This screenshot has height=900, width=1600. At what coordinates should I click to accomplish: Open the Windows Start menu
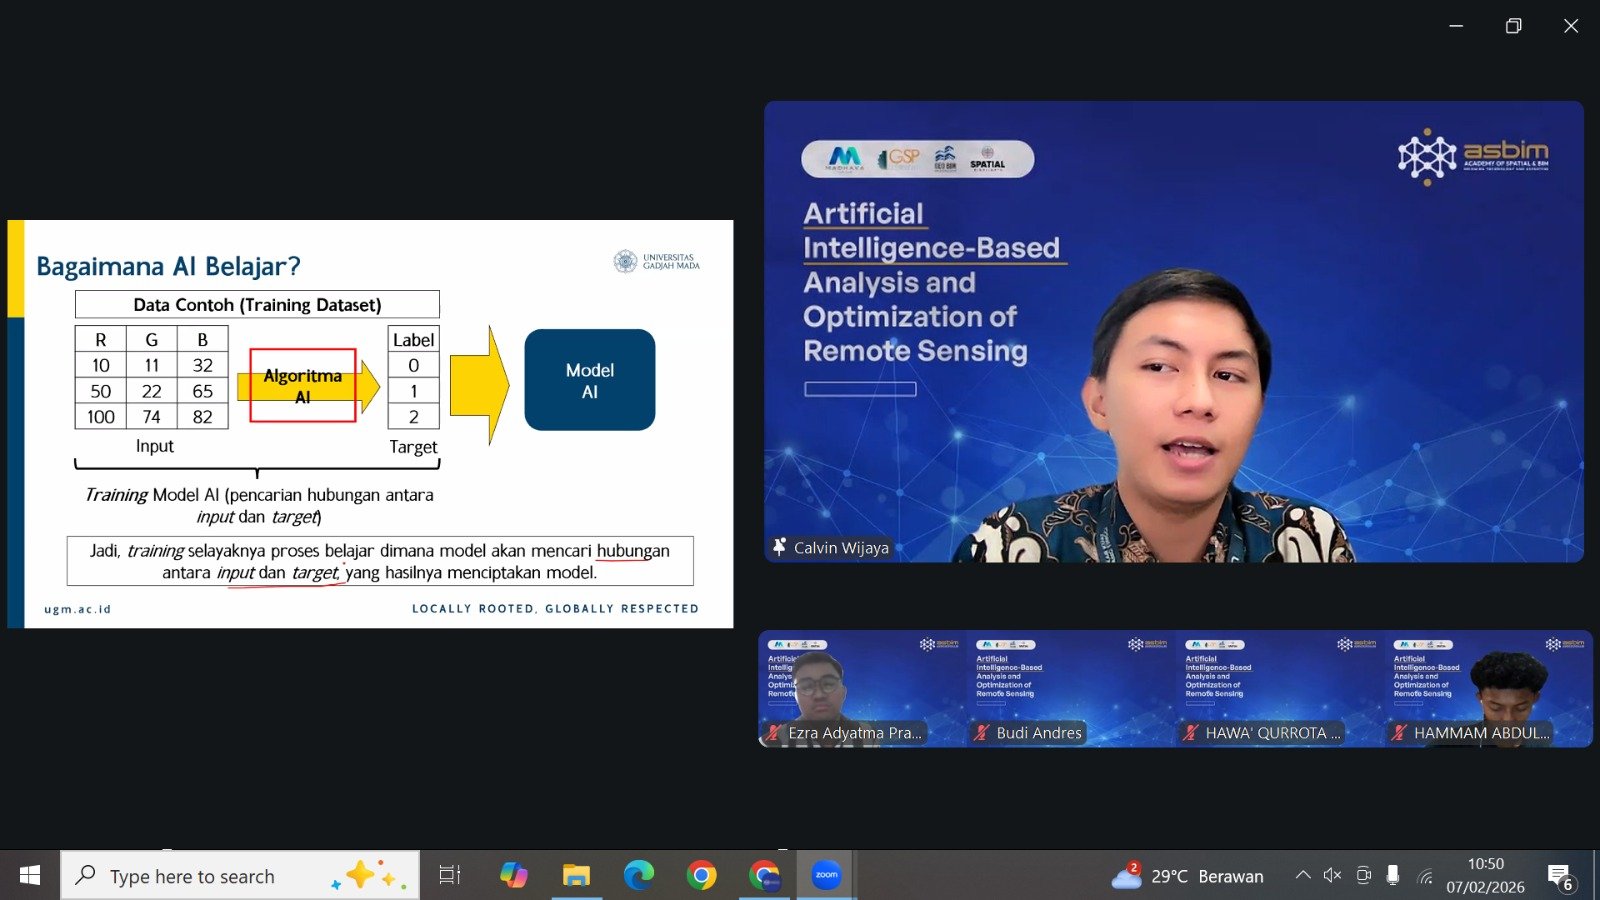29,876
